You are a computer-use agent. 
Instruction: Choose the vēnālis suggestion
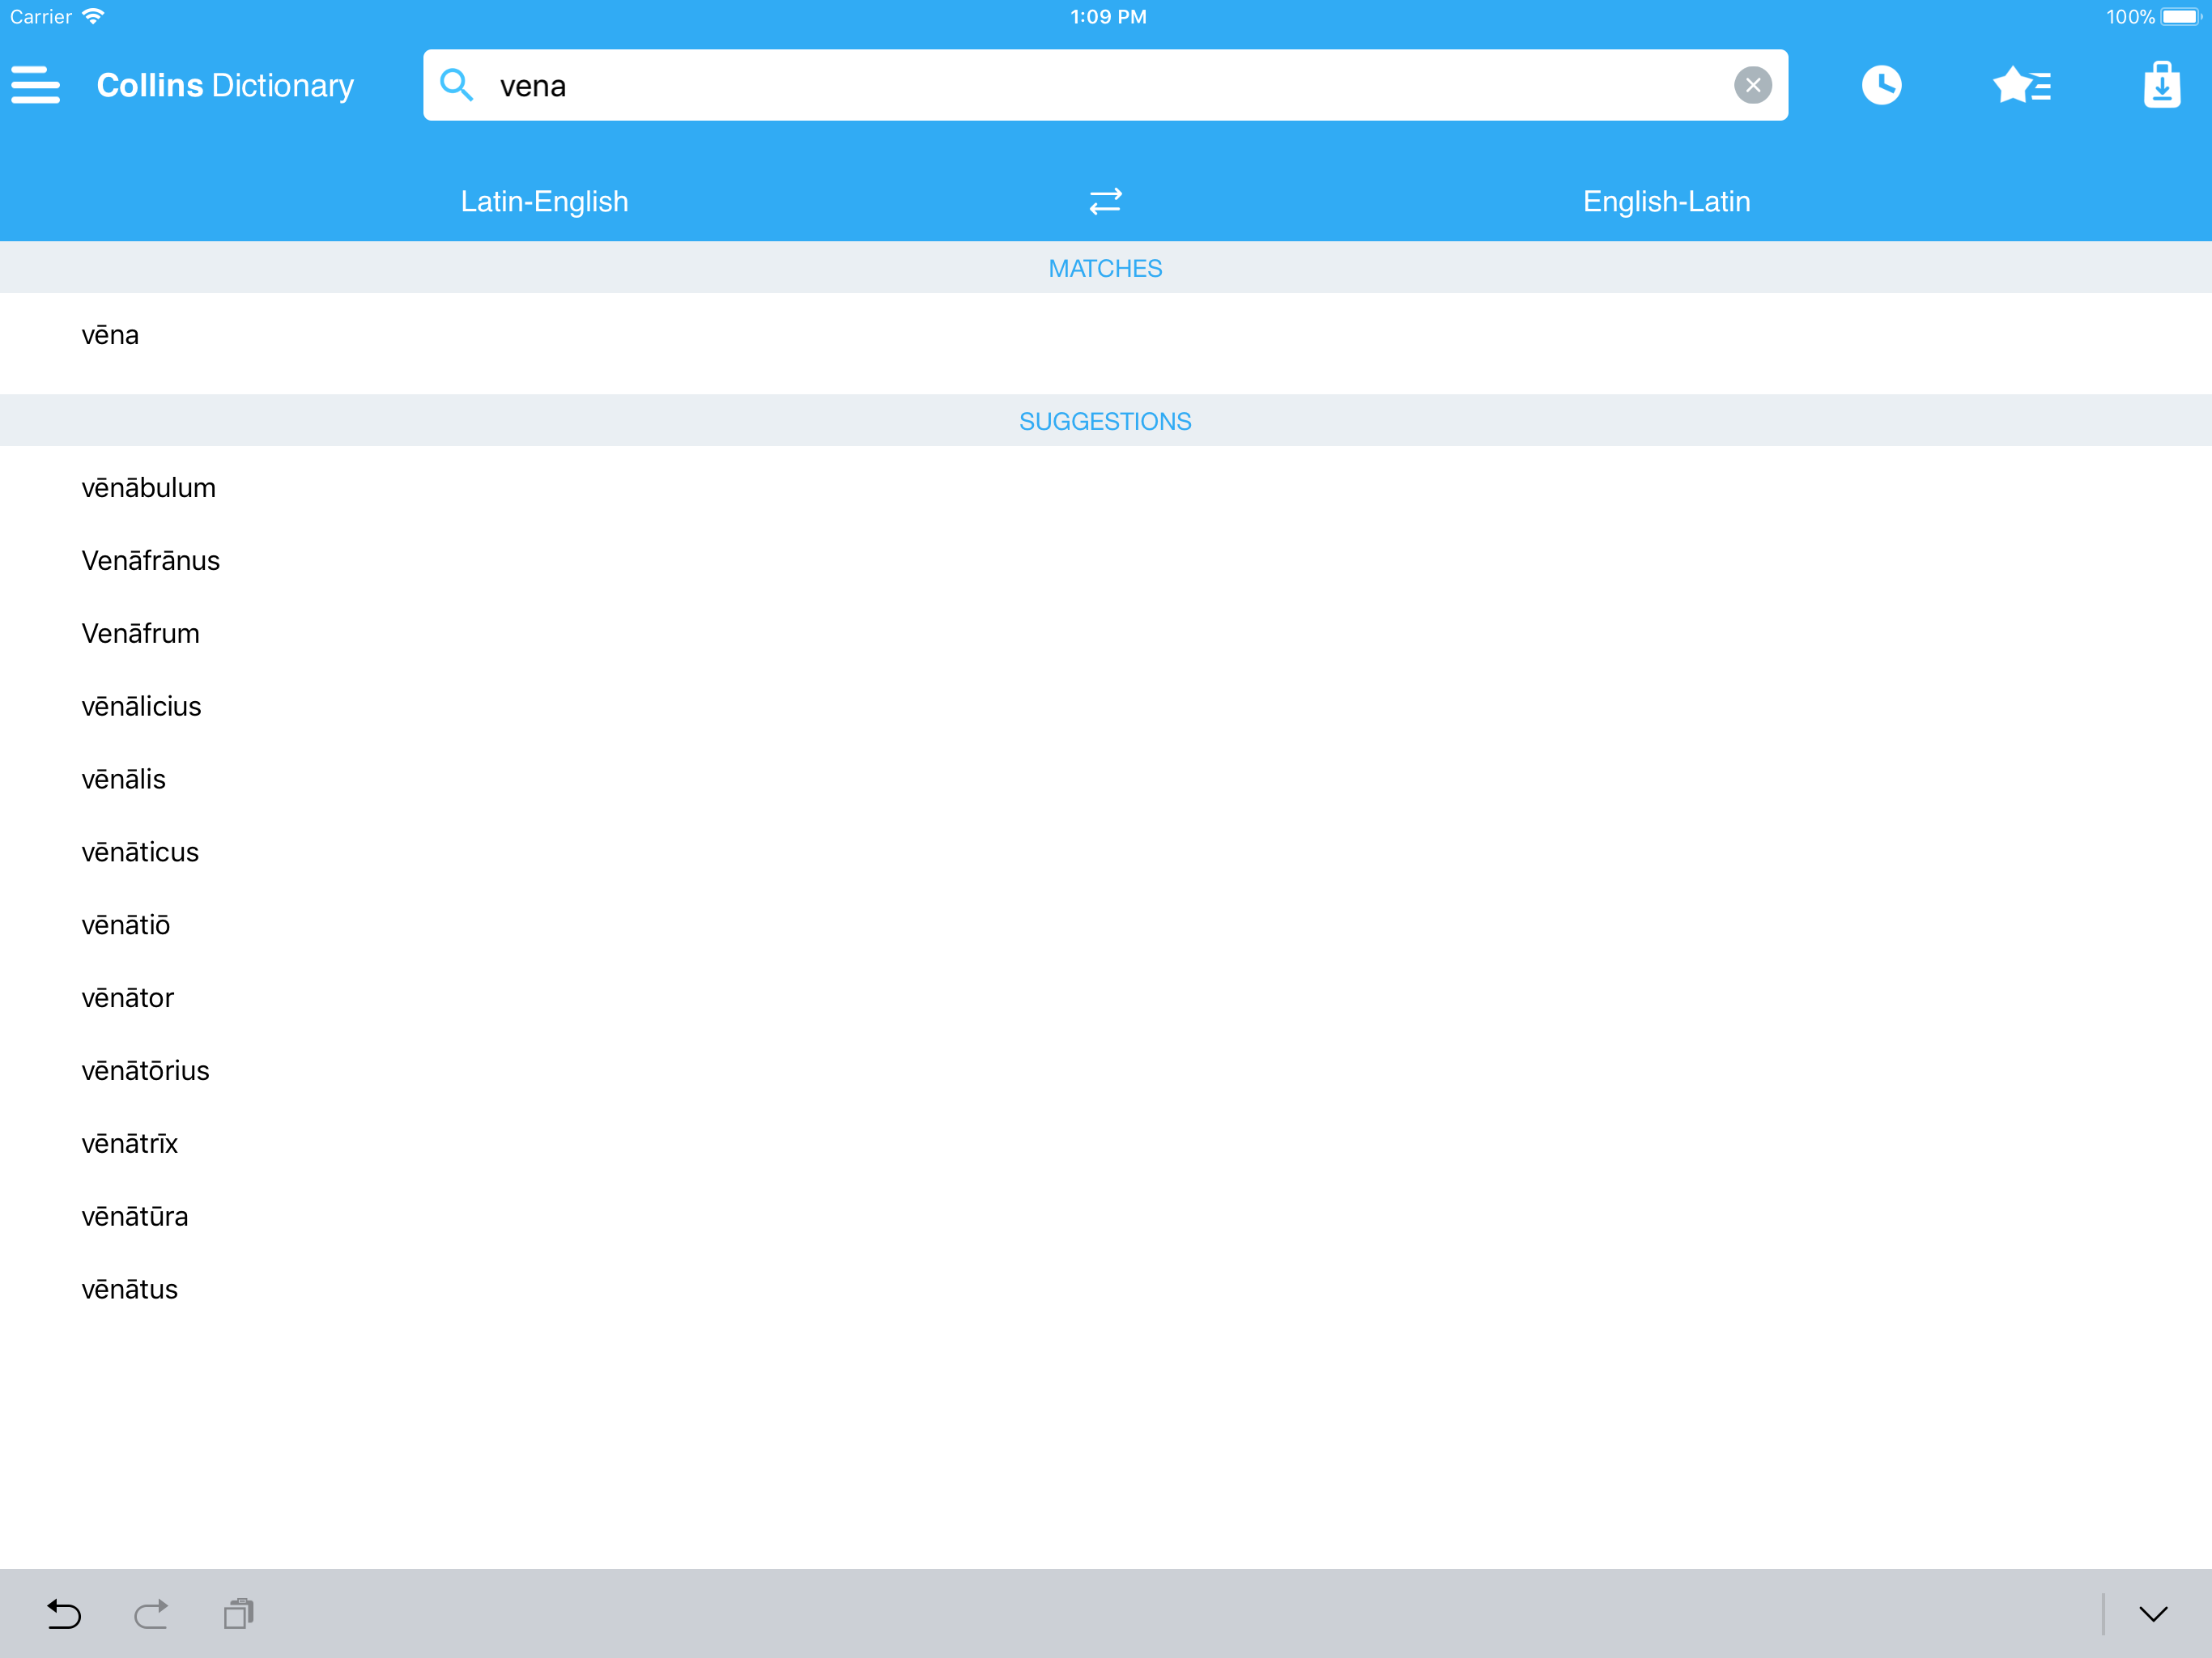[x=123, y=779]
